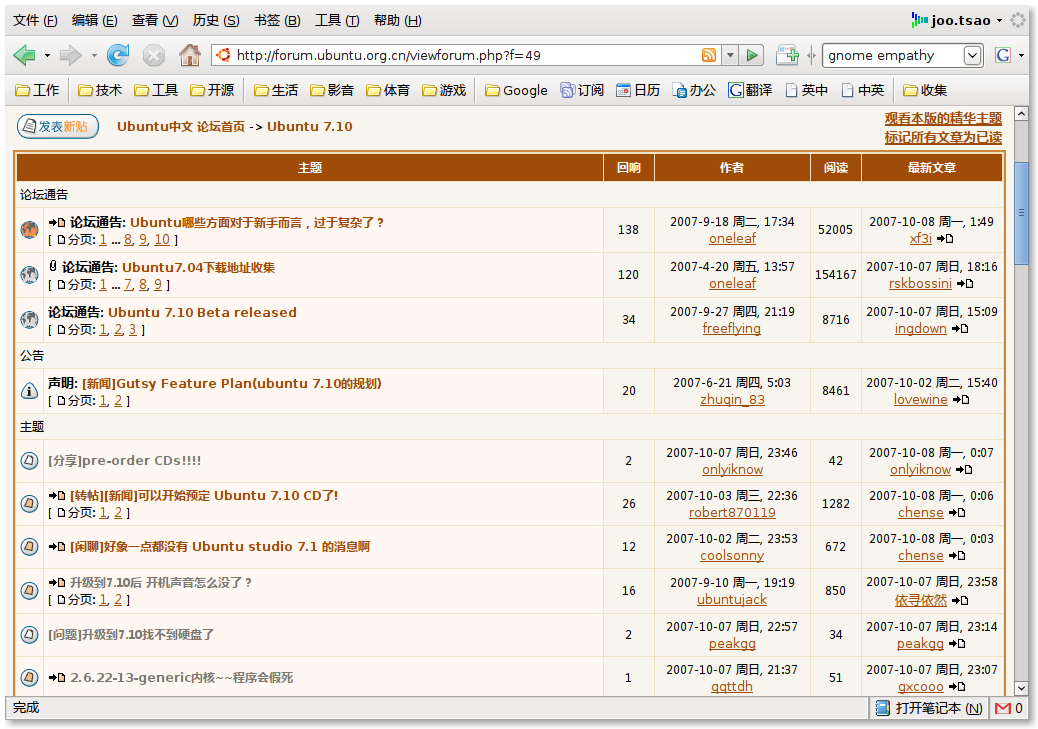This screenshot has height=729, width=1038.
Task: Open author link freeflying
Action: (x=731, y=328)
